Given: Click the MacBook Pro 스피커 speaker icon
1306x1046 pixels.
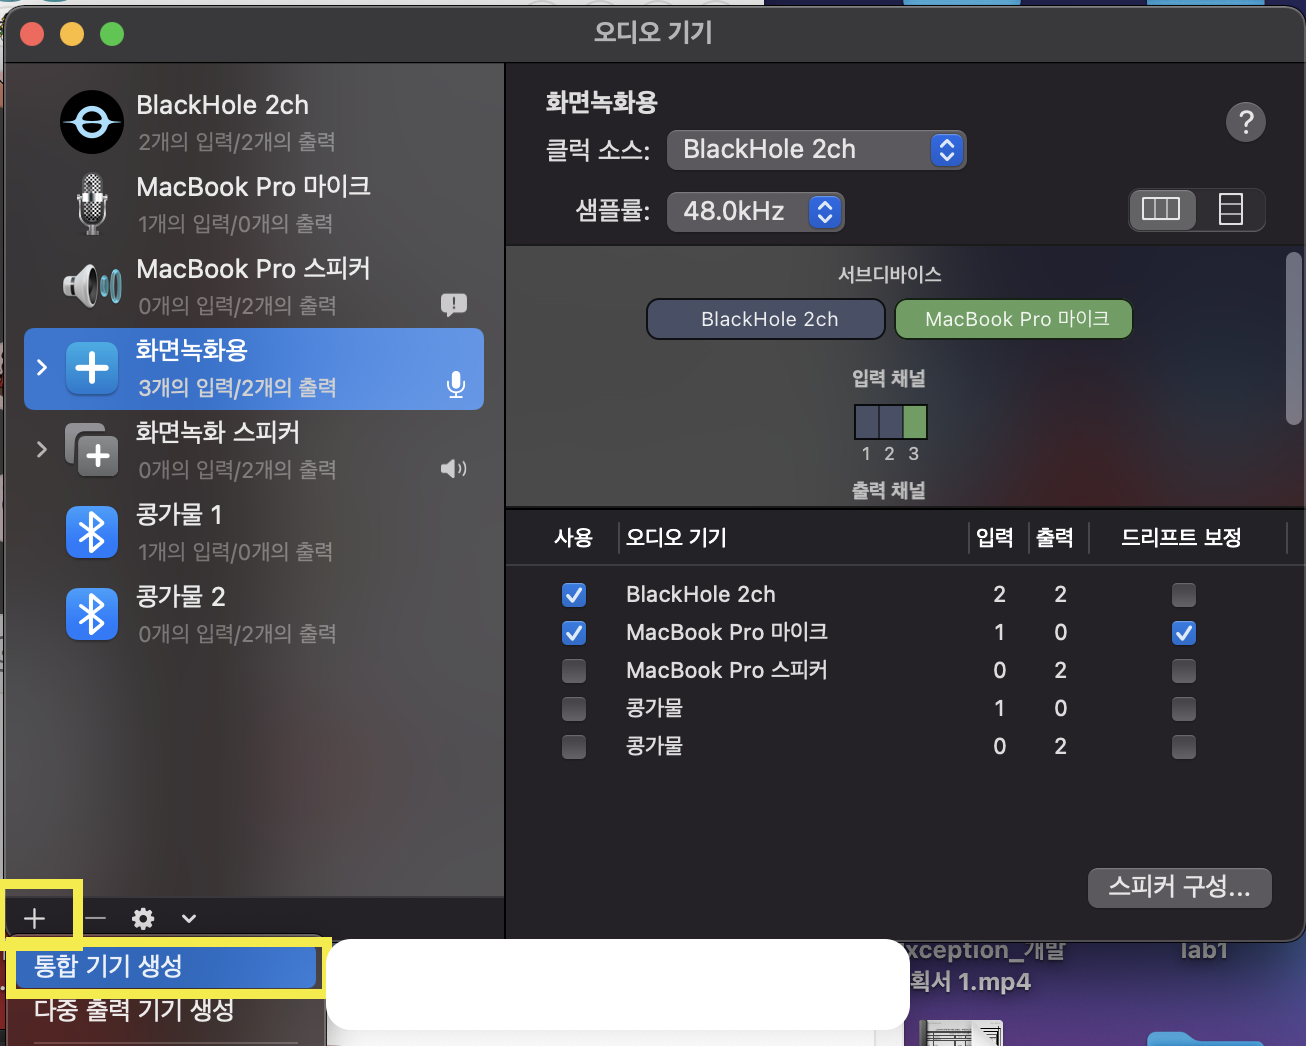Looking at the screenshot, I should coord(92,286).
